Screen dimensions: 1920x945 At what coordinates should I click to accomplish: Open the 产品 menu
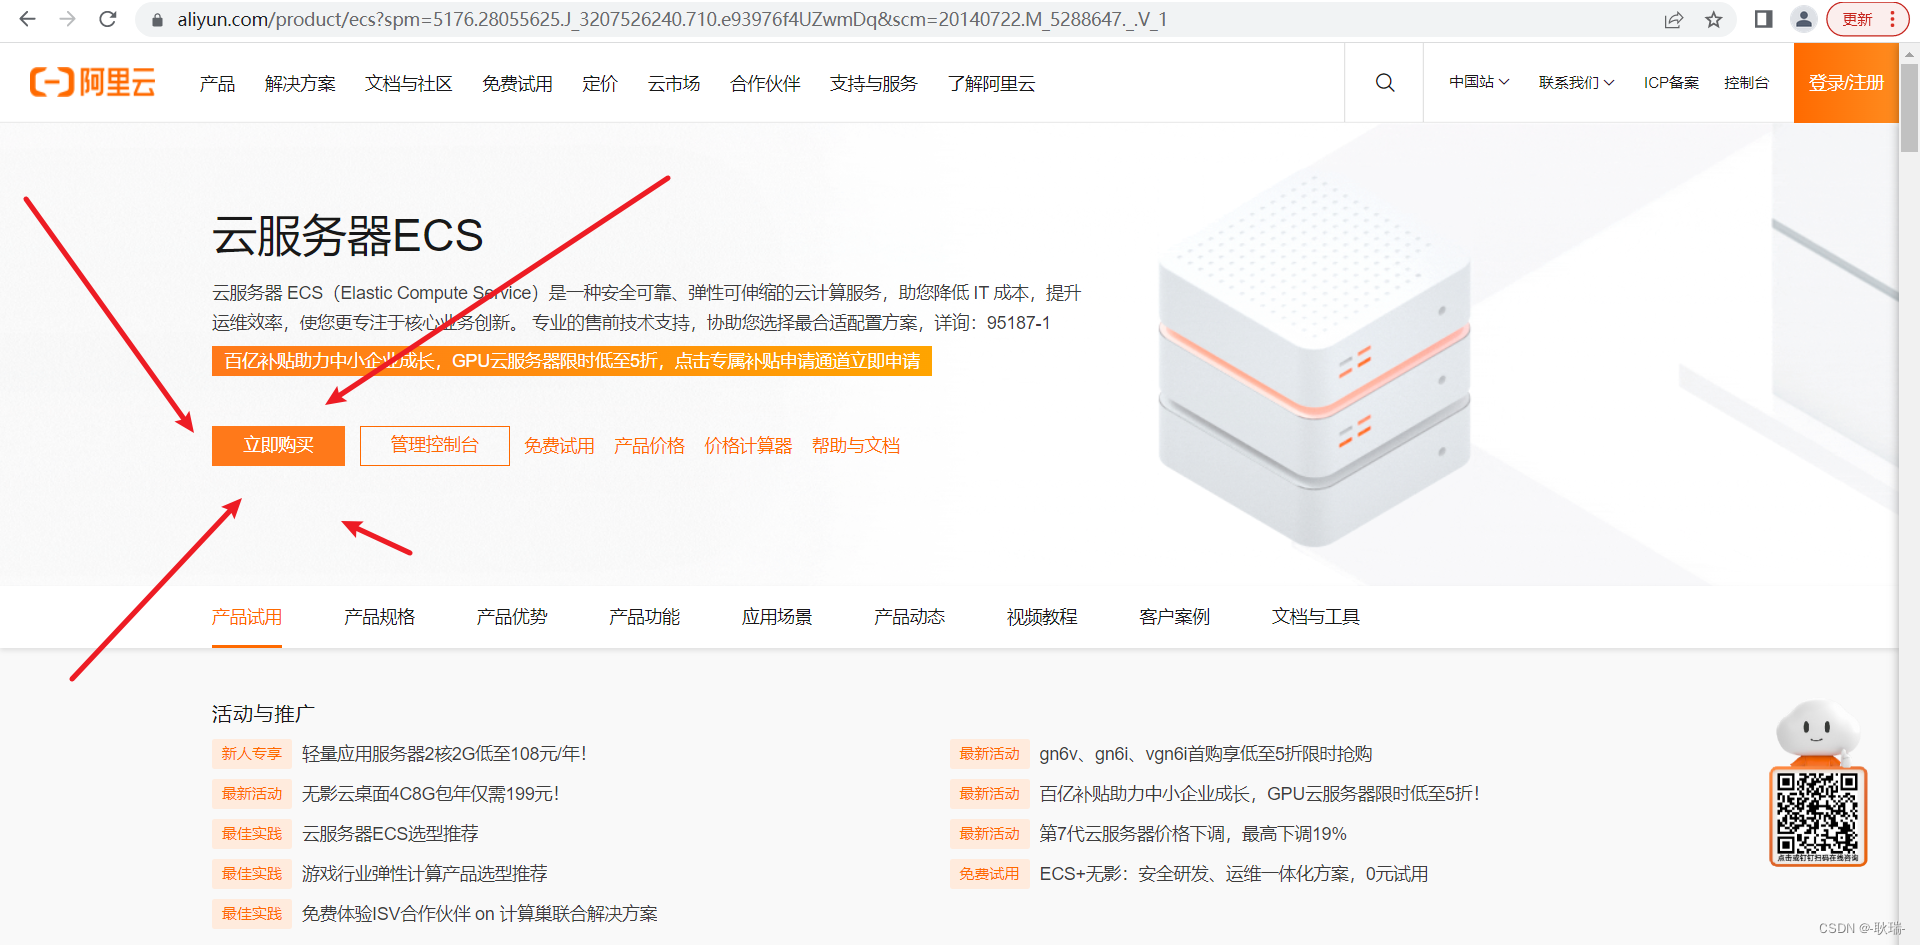pyautogui.click(x=217, y=83)
